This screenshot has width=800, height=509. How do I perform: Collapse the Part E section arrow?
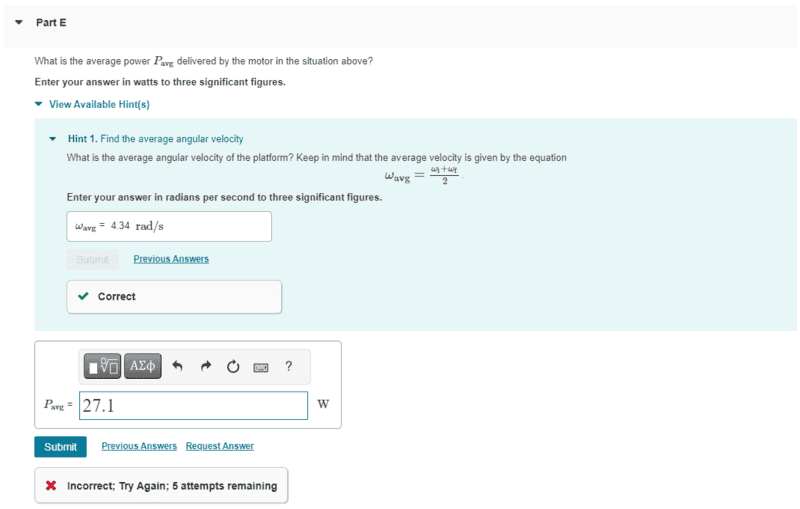18,22
